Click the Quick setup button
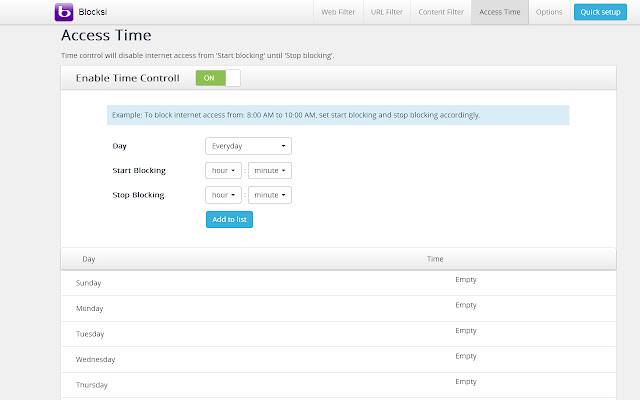Screen dimensions: 640x400 tap(600, 12)
